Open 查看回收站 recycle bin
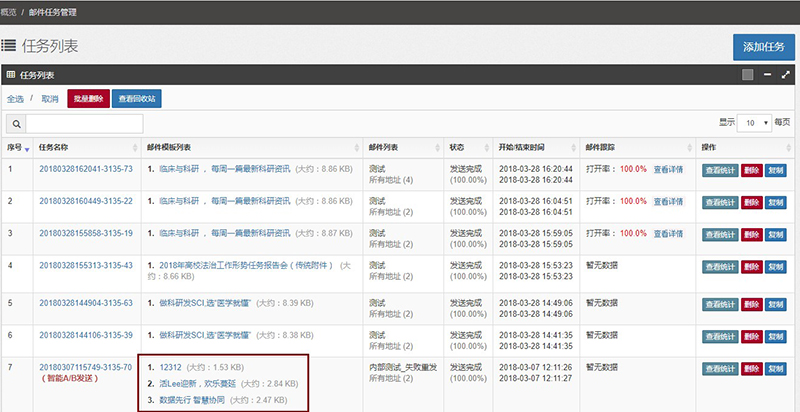The image size is (800, 412). (138, 99)
